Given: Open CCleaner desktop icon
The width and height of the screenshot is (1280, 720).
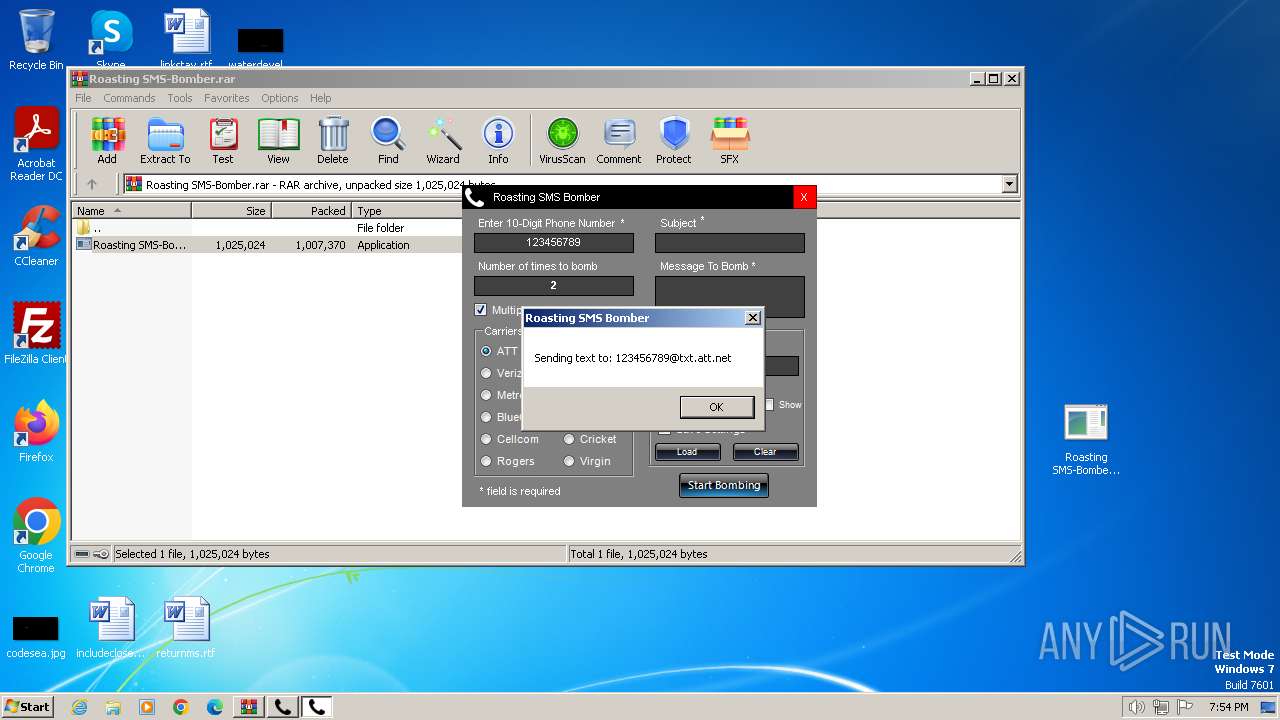Looking at the screenshot, I should pyautogui.click(x=36, y=236).
